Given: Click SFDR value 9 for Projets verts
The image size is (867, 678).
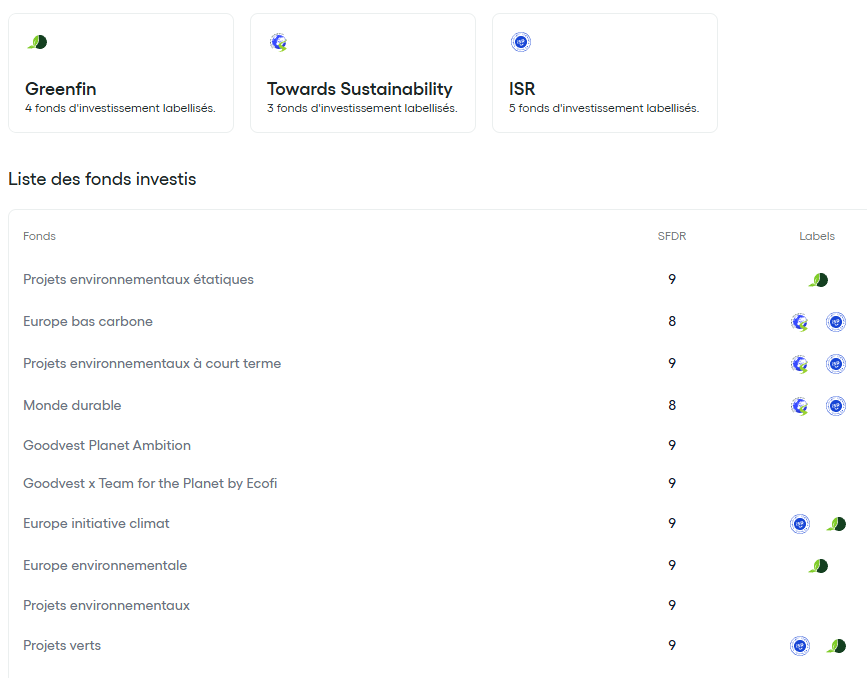Looking at the screenshot, I should point(672,645).
